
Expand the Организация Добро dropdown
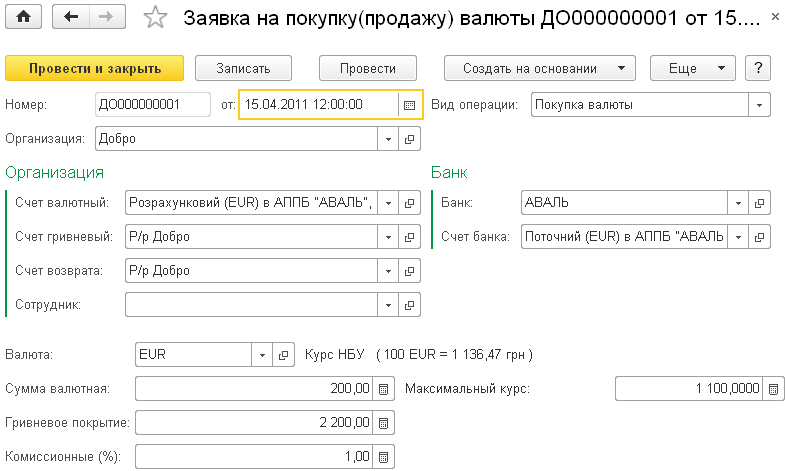[388, 139]
